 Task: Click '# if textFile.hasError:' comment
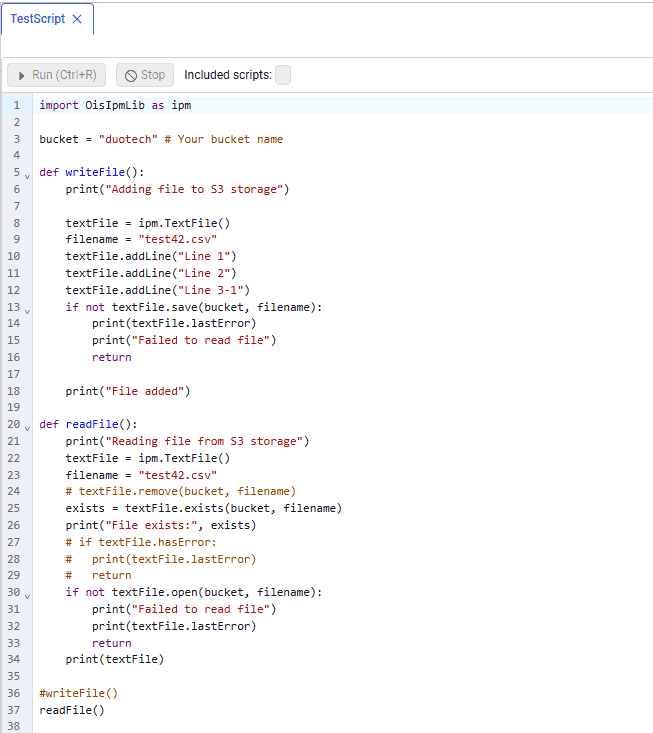[x=141, y=542]
